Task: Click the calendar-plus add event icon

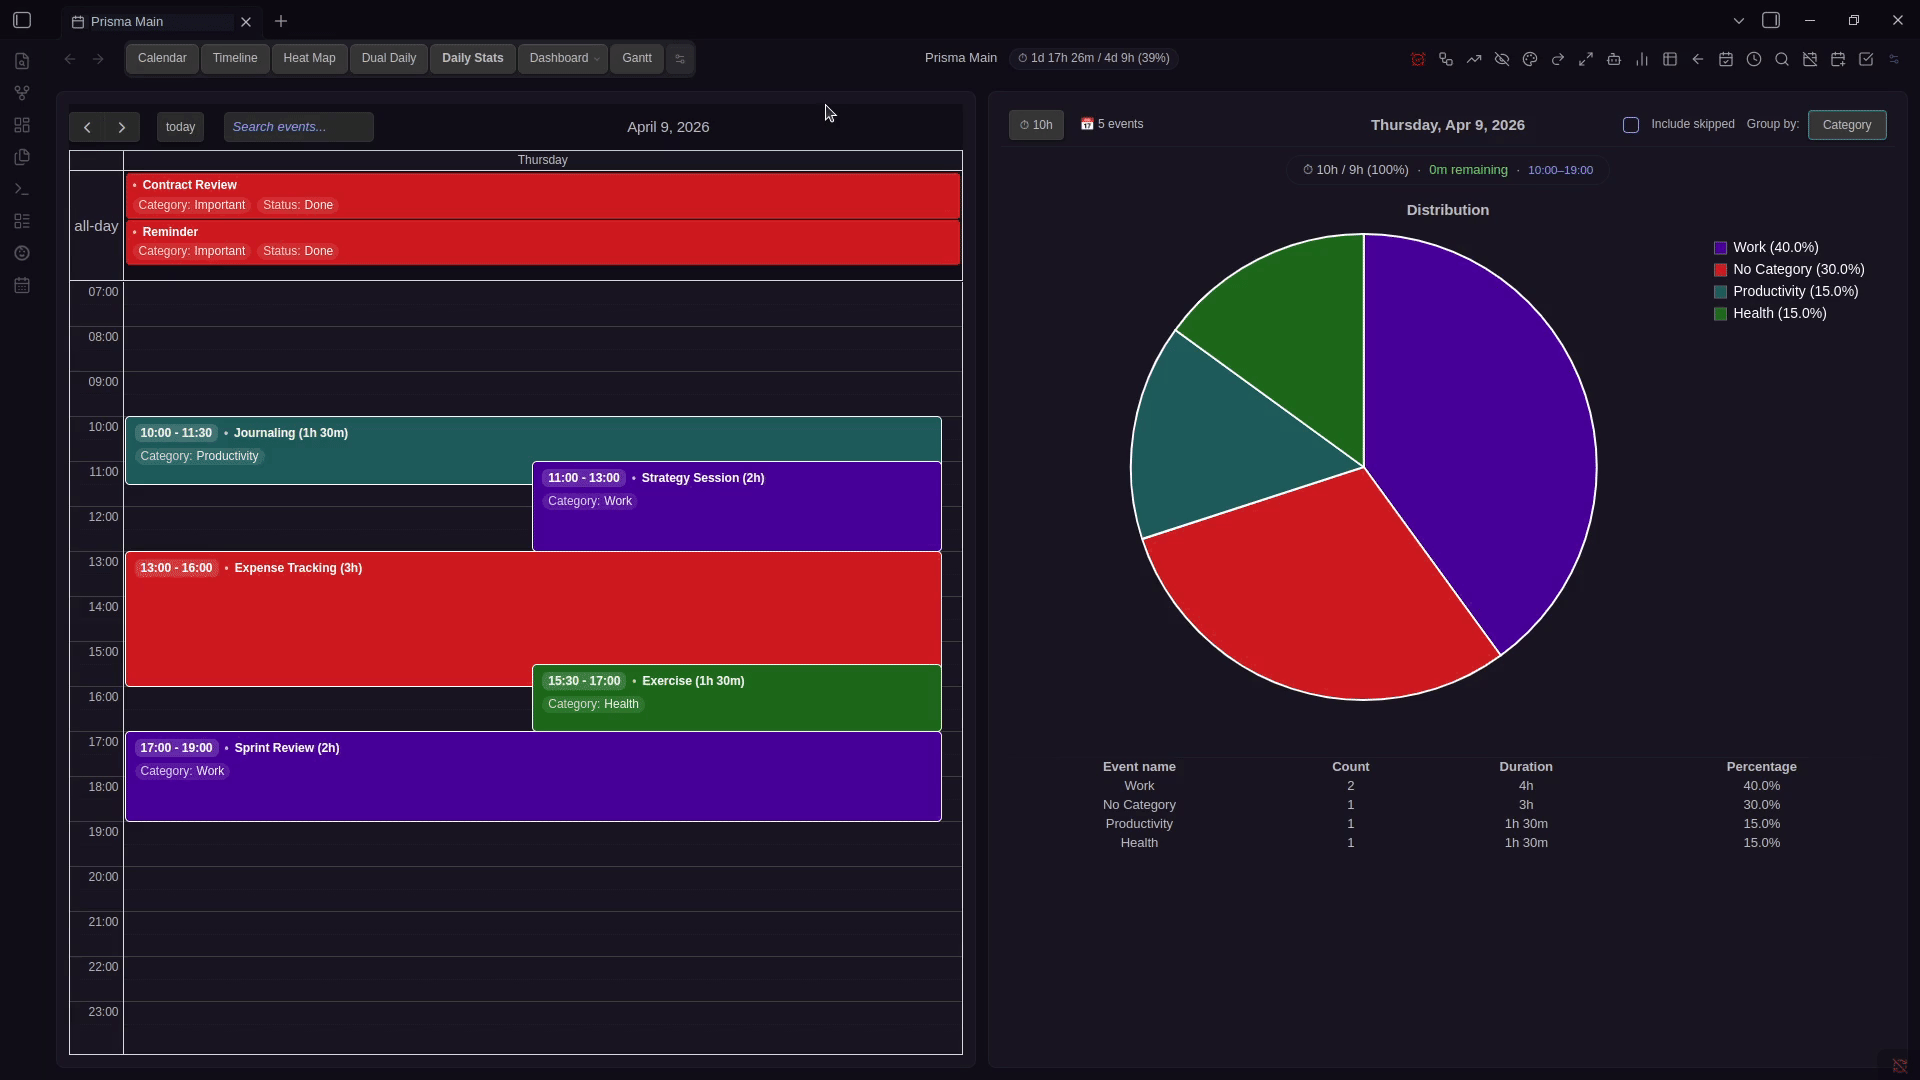Action: 1837,59
